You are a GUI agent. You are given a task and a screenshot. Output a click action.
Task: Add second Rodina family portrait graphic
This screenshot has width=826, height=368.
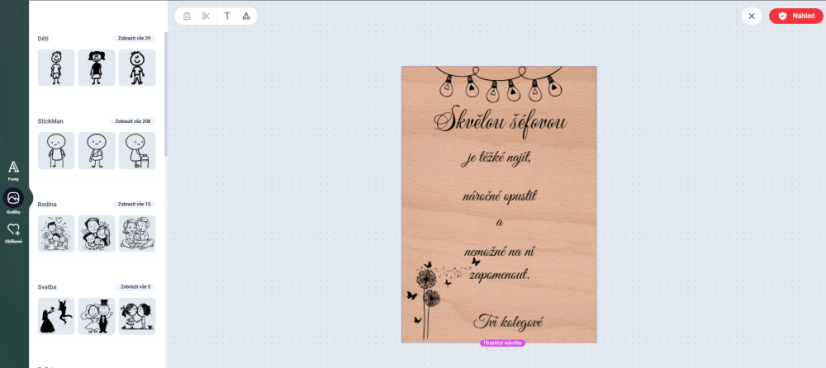(x=96, y=233)
